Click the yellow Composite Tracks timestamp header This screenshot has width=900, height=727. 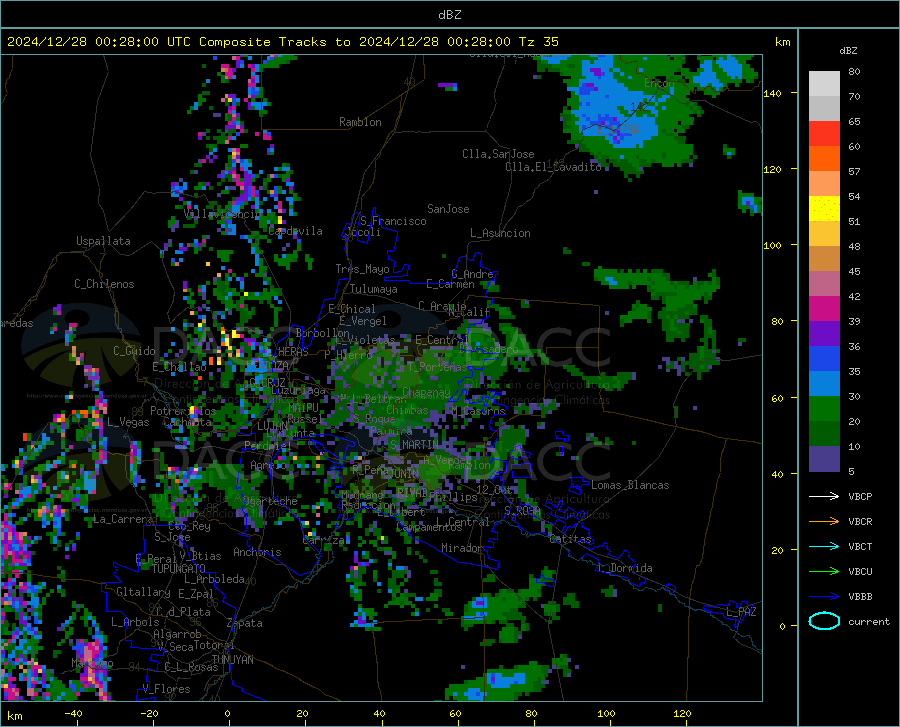coord(282,41)
